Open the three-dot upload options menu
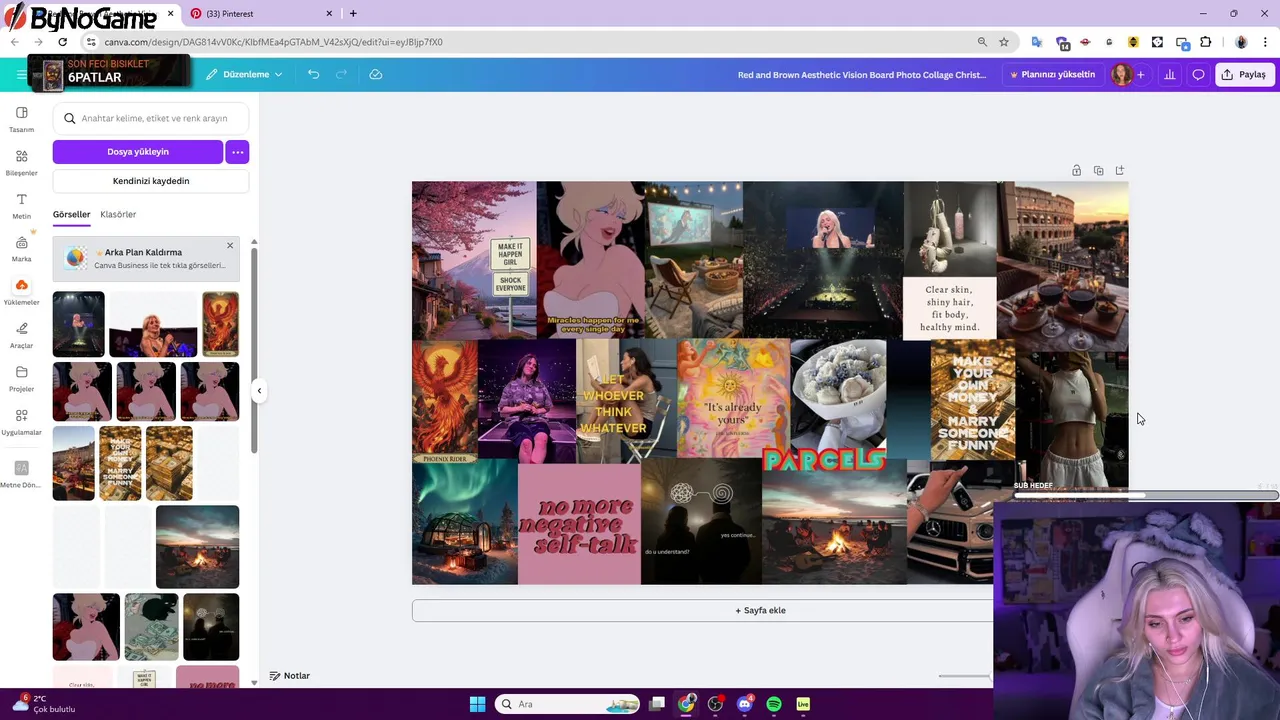Viewport: 1280px width, 720px height. click(x=237, y=152)
